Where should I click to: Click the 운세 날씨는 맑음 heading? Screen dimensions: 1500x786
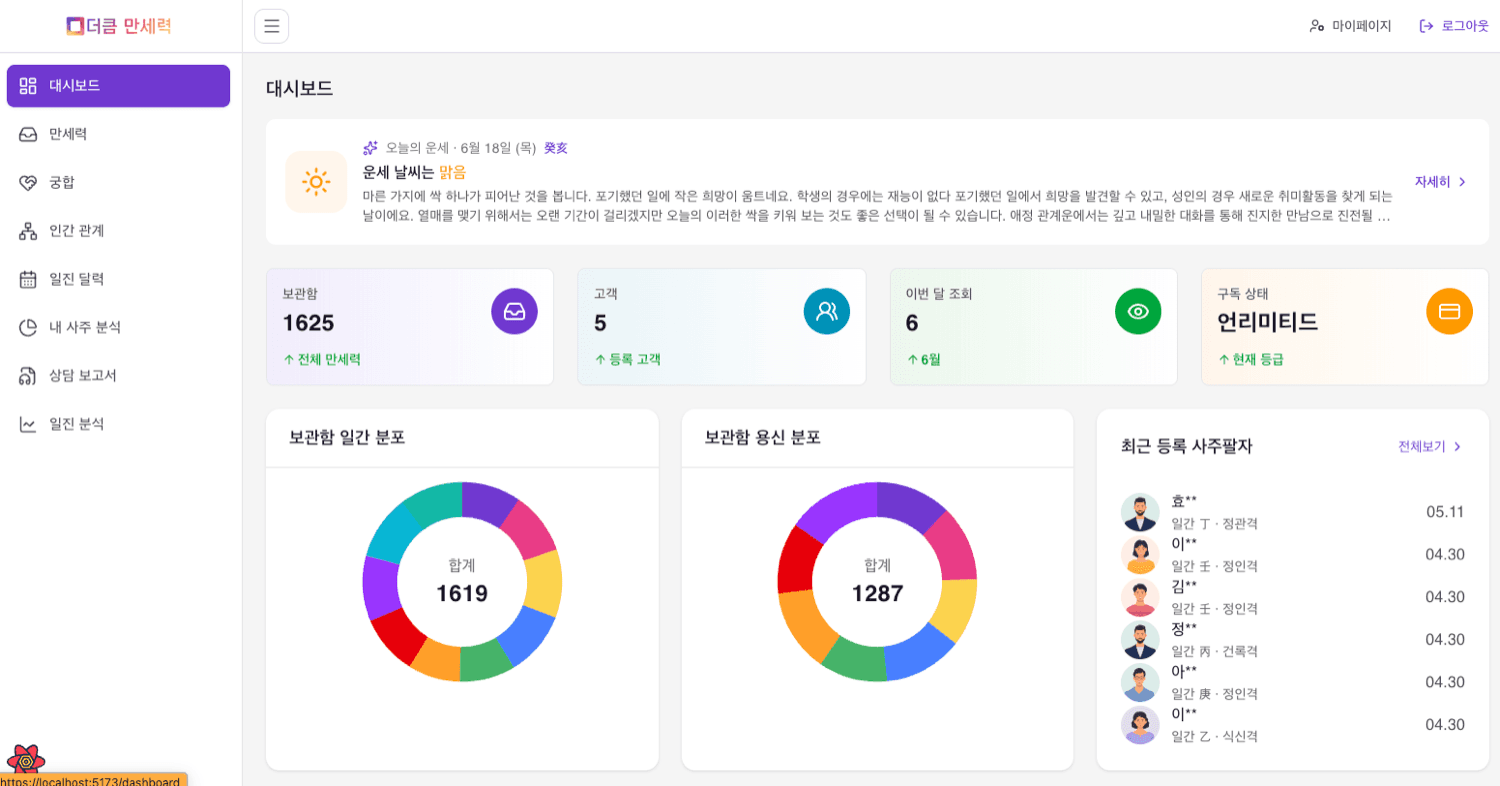(414, 172)
